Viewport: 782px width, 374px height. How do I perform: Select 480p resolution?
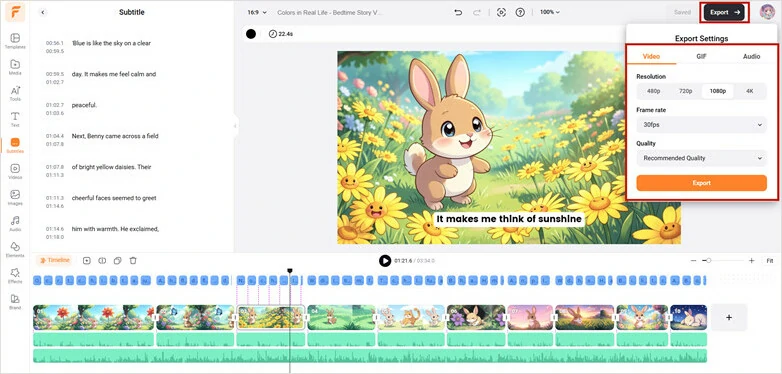coord(653,91)
